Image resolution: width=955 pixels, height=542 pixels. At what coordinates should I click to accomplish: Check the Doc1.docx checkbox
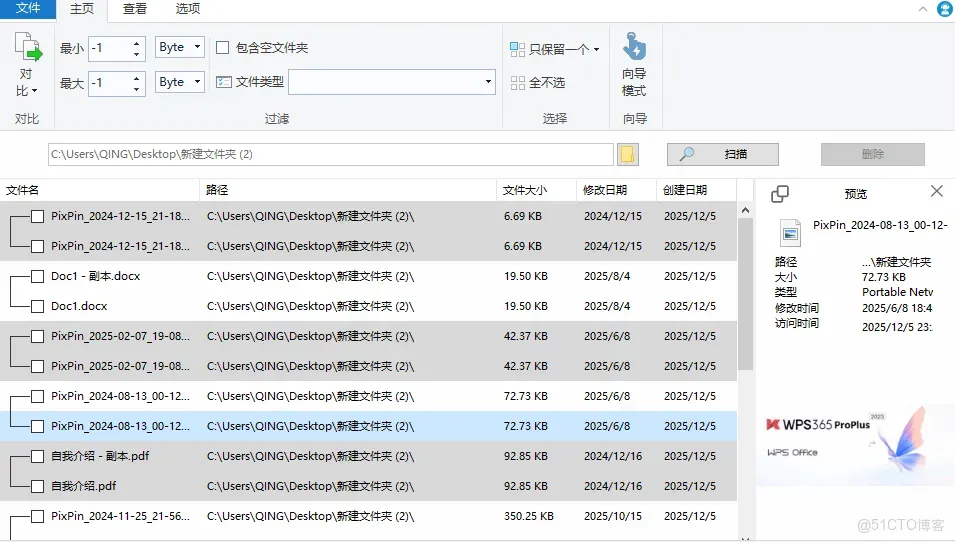pyautogui.click(x=37, y=306)
